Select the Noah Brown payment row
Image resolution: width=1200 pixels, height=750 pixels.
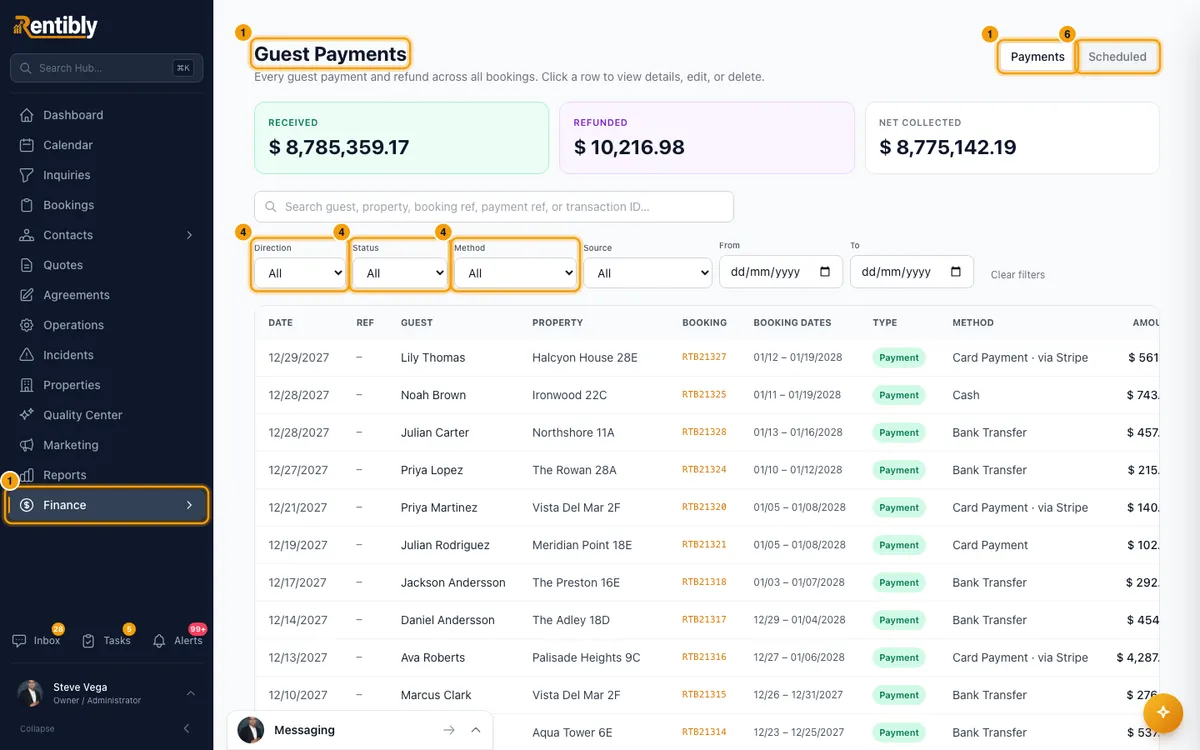707,395
